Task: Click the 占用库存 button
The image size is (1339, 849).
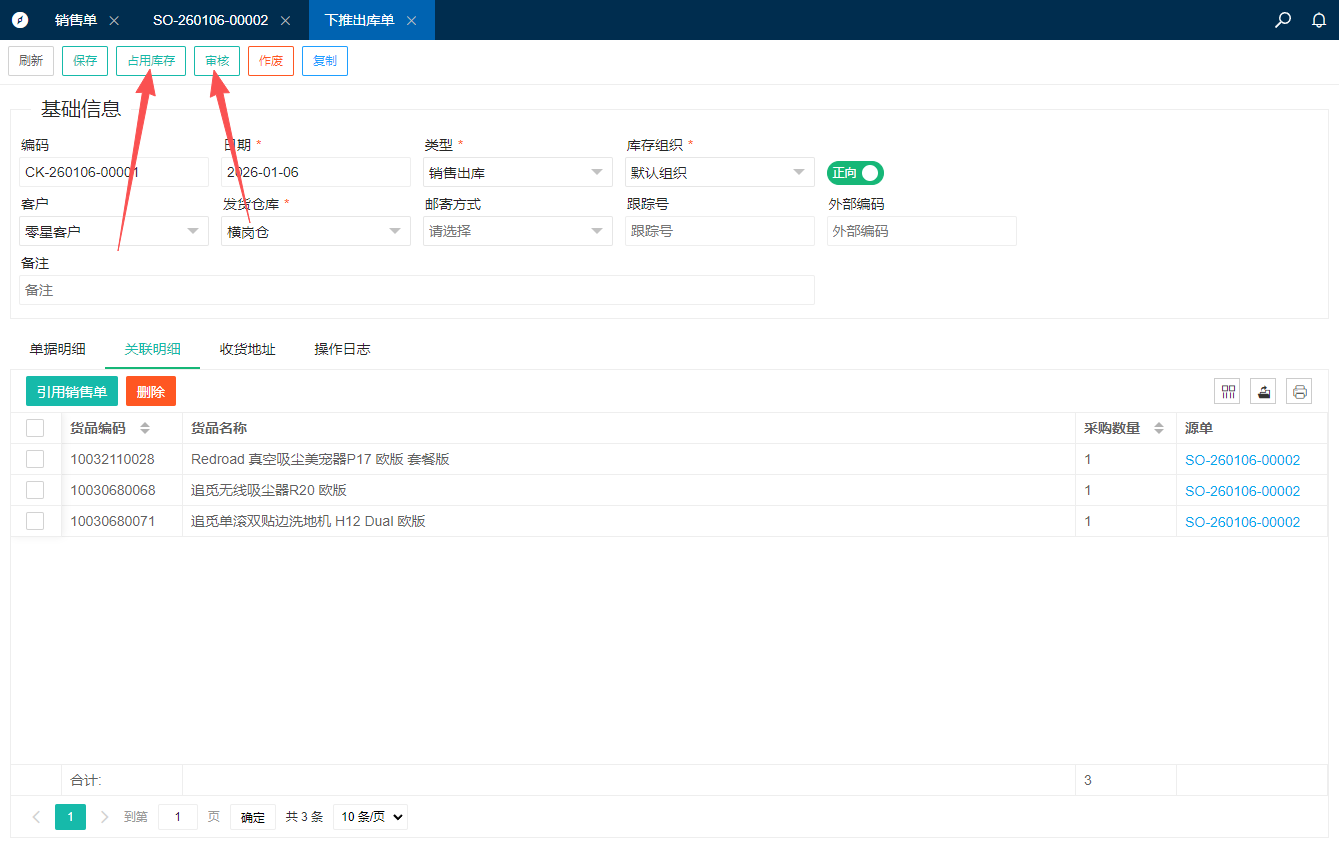Action: (x=151, y=61)
